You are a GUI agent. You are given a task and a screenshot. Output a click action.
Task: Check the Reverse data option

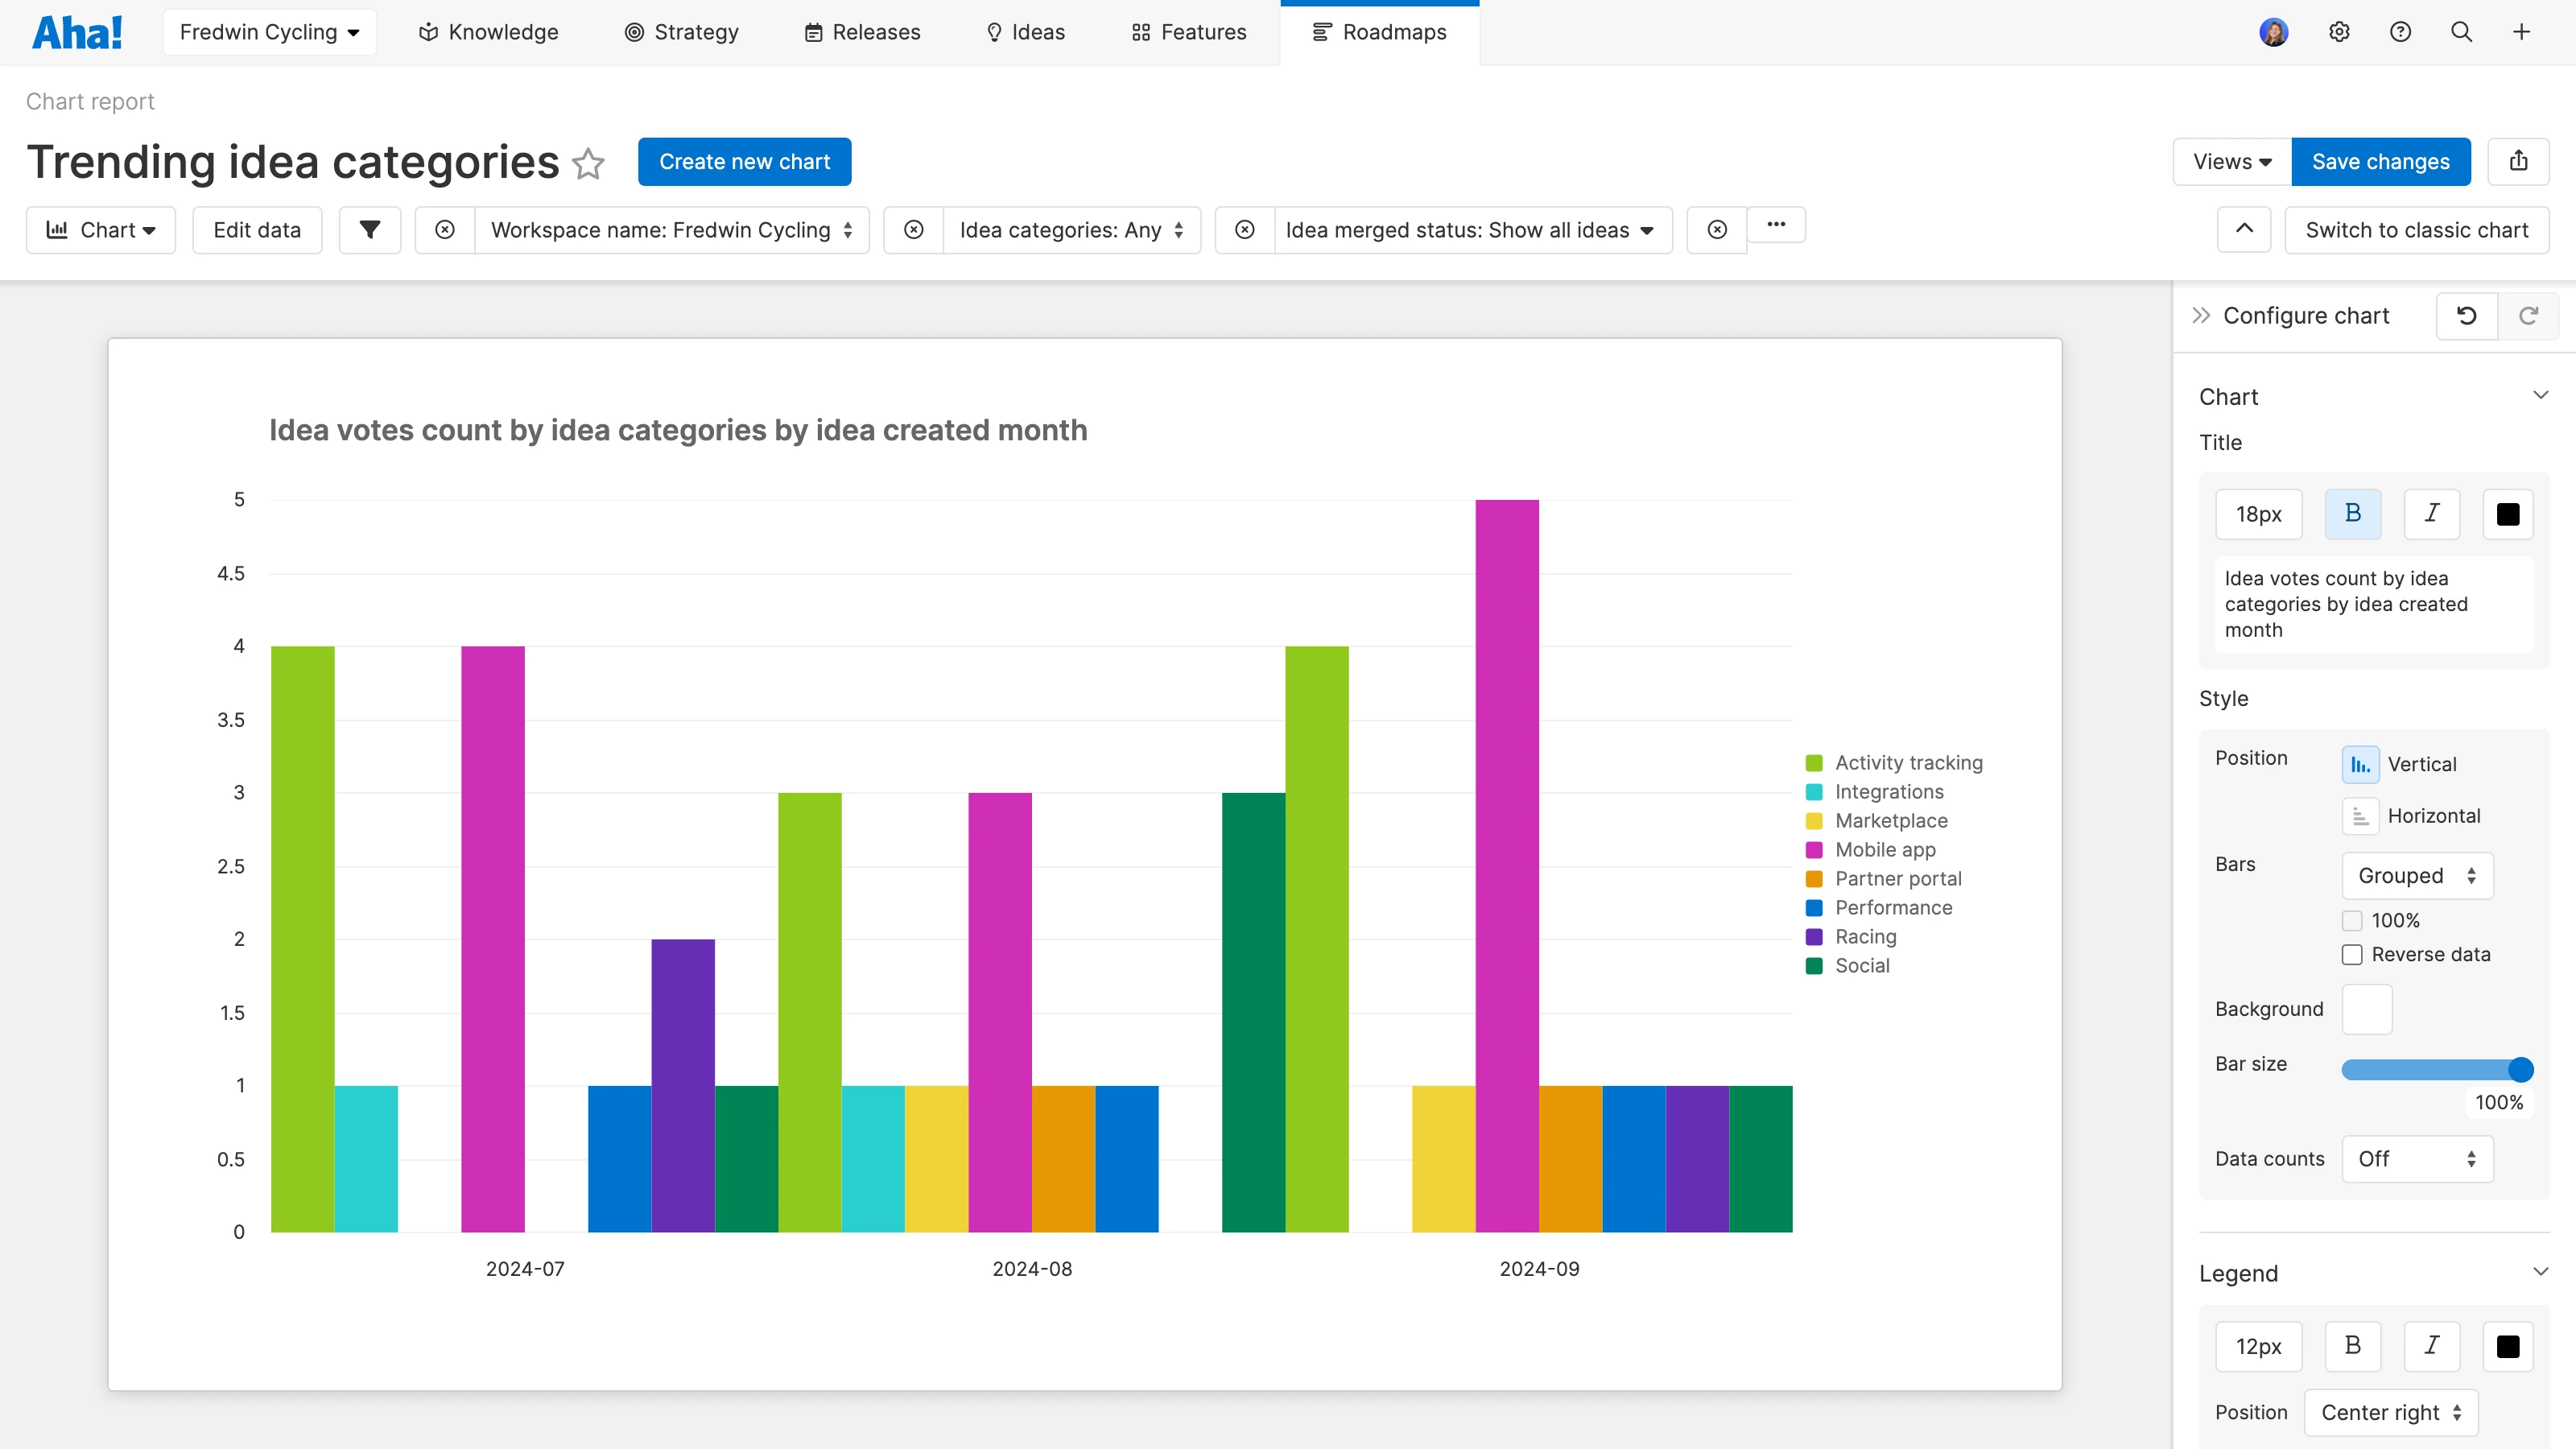coord(2352,955)
